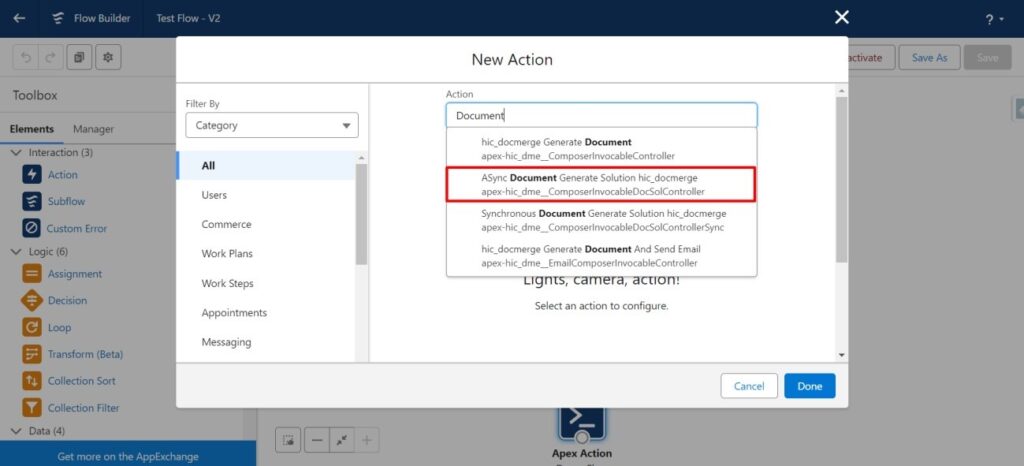Select the Messaging category

[x=266, y=342]
